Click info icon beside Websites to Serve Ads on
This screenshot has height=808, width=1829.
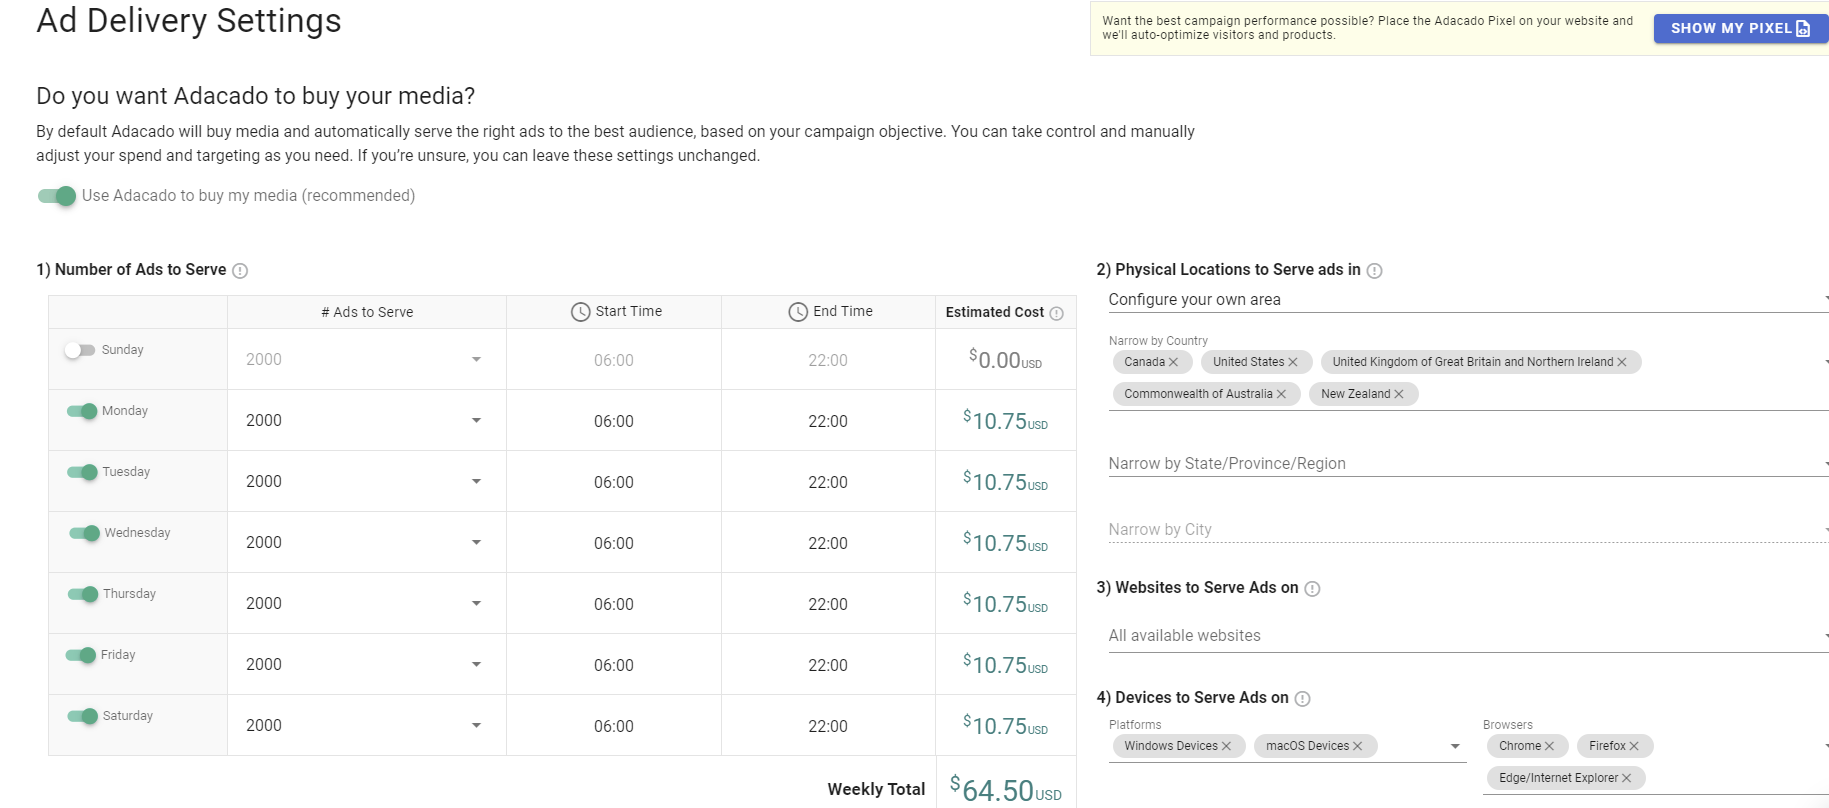coord(1312,589)
